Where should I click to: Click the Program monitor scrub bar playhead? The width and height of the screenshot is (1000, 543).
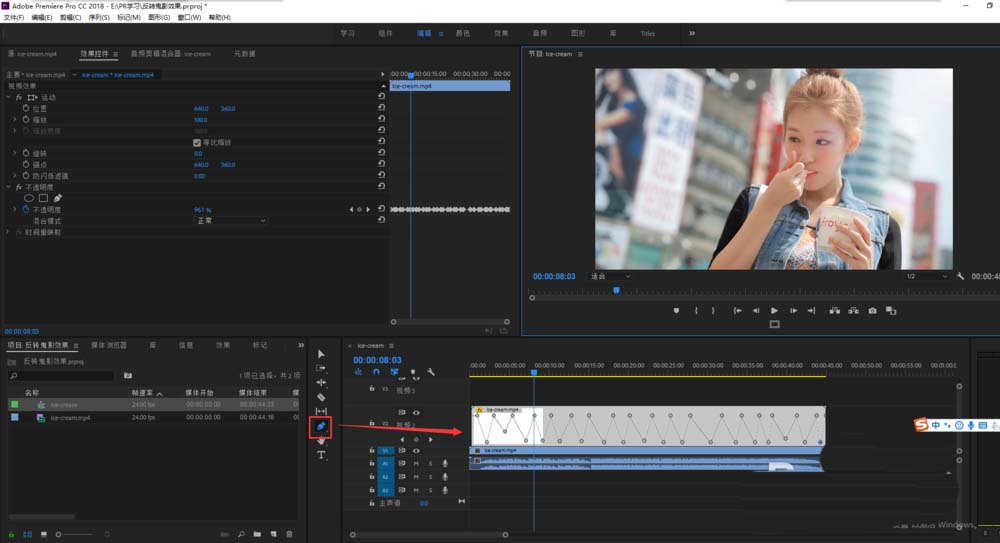pos(616,290)
